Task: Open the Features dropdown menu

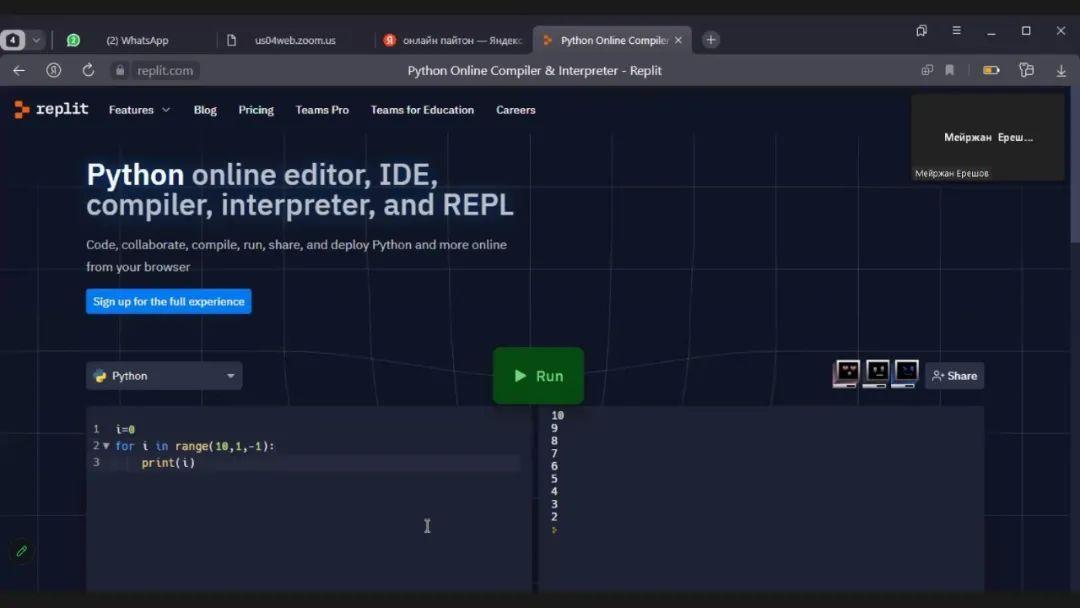Action: pos(139,110)
